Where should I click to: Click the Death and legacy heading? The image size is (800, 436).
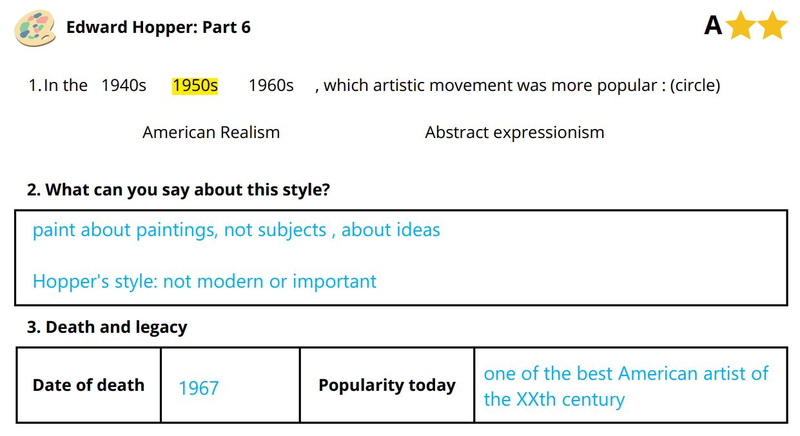[x=107, y=327]
